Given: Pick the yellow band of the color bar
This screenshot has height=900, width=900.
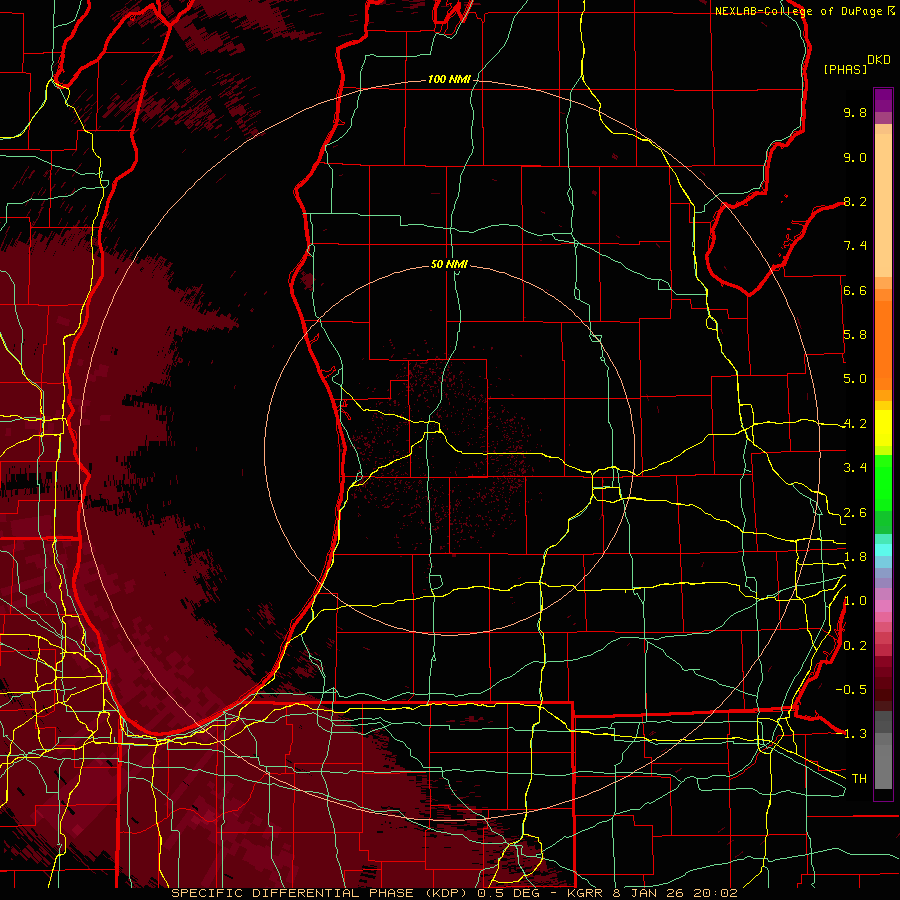Looking at the screenshot, I should (x=883, y=428).
